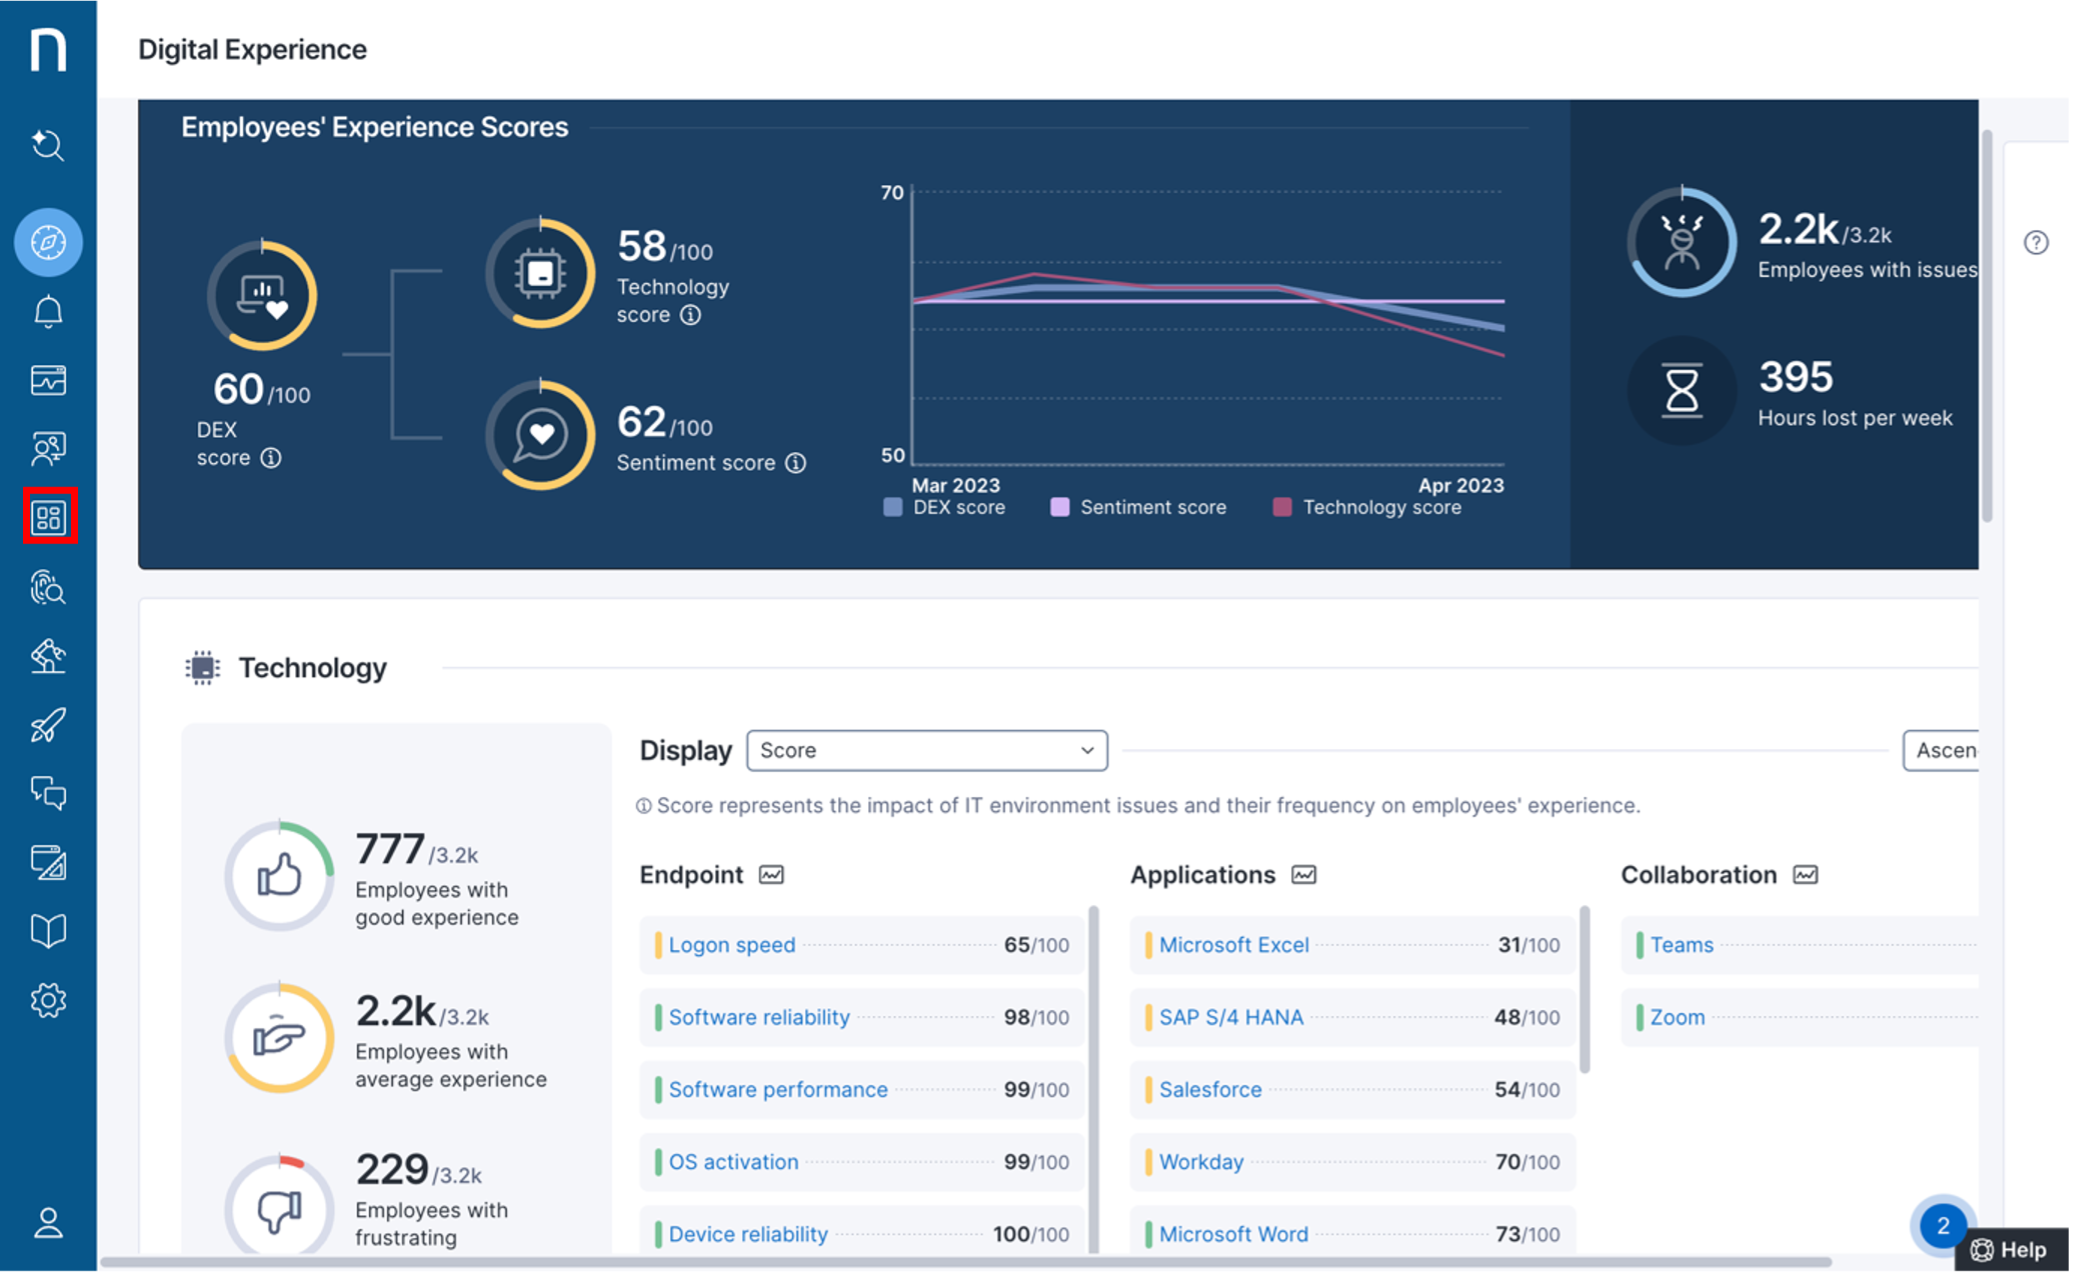Click the help question mark on the right

pyautogui.click(x=2037, y=241)
